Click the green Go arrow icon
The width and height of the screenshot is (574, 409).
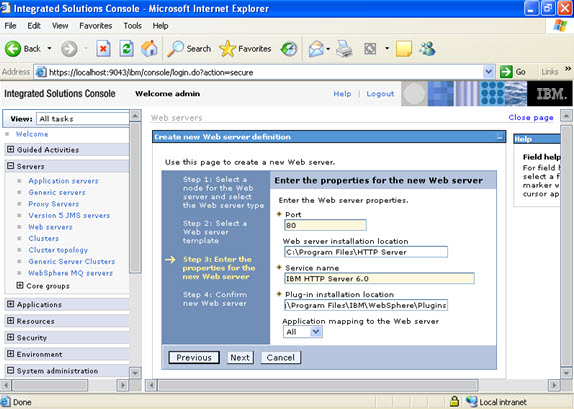[506, 72]
